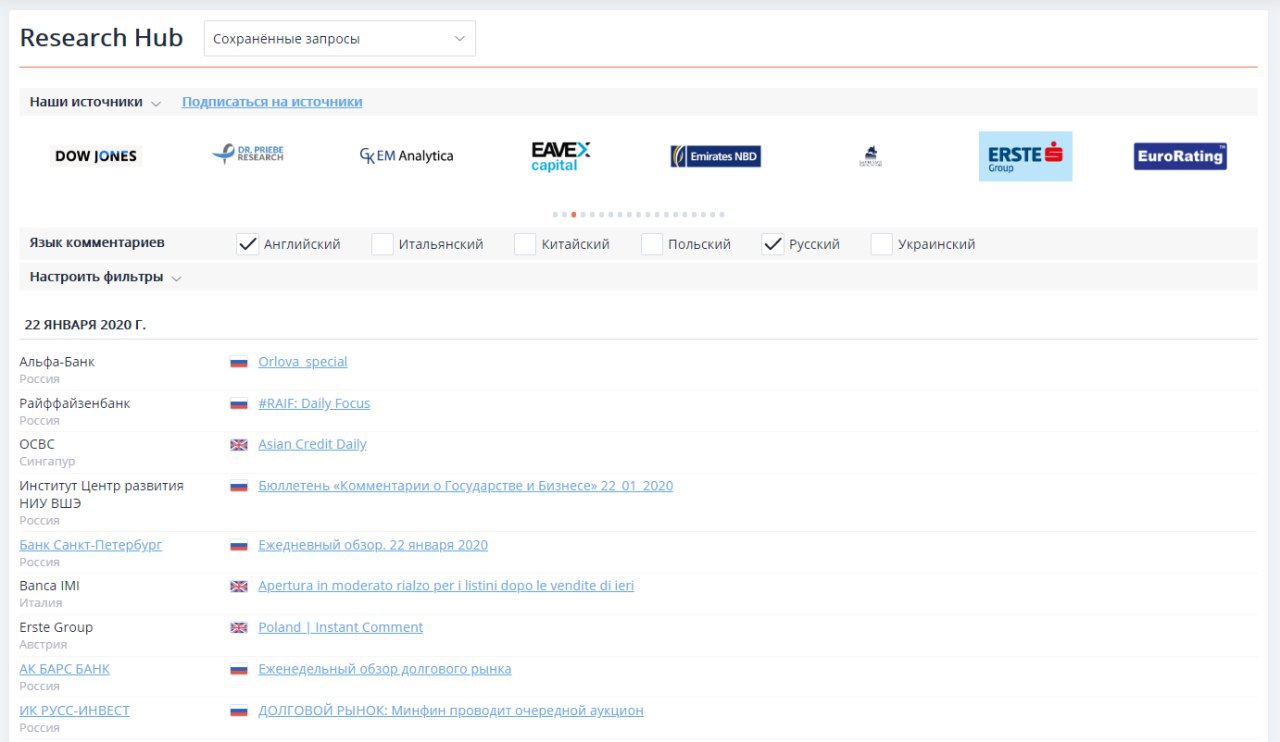Open Ежедневный обзор. 22 января 2020

[x=373, y=545]
